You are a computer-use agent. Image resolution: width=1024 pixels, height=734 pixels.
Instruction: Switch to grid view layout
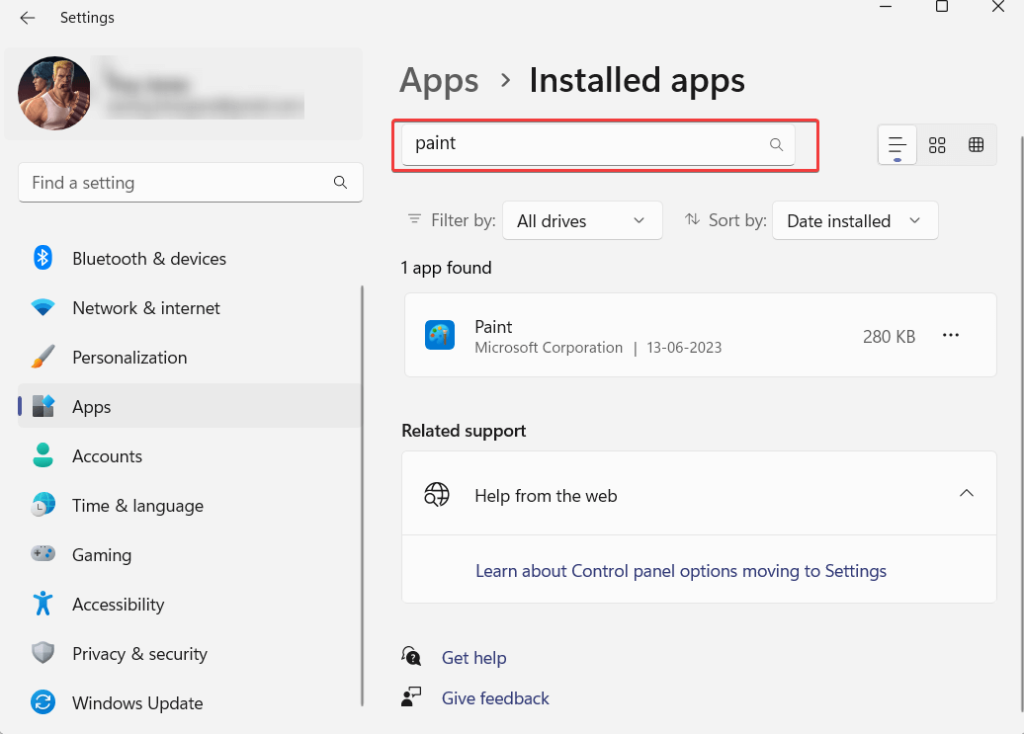(937, 145)
